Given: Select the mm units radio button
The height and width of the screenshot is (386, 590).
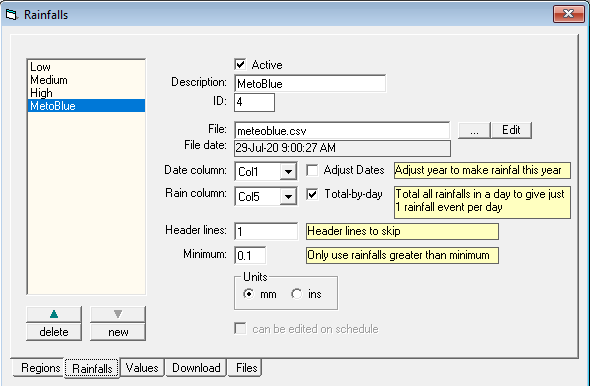Looking at the screenshot, I should (x=249, y=293).
